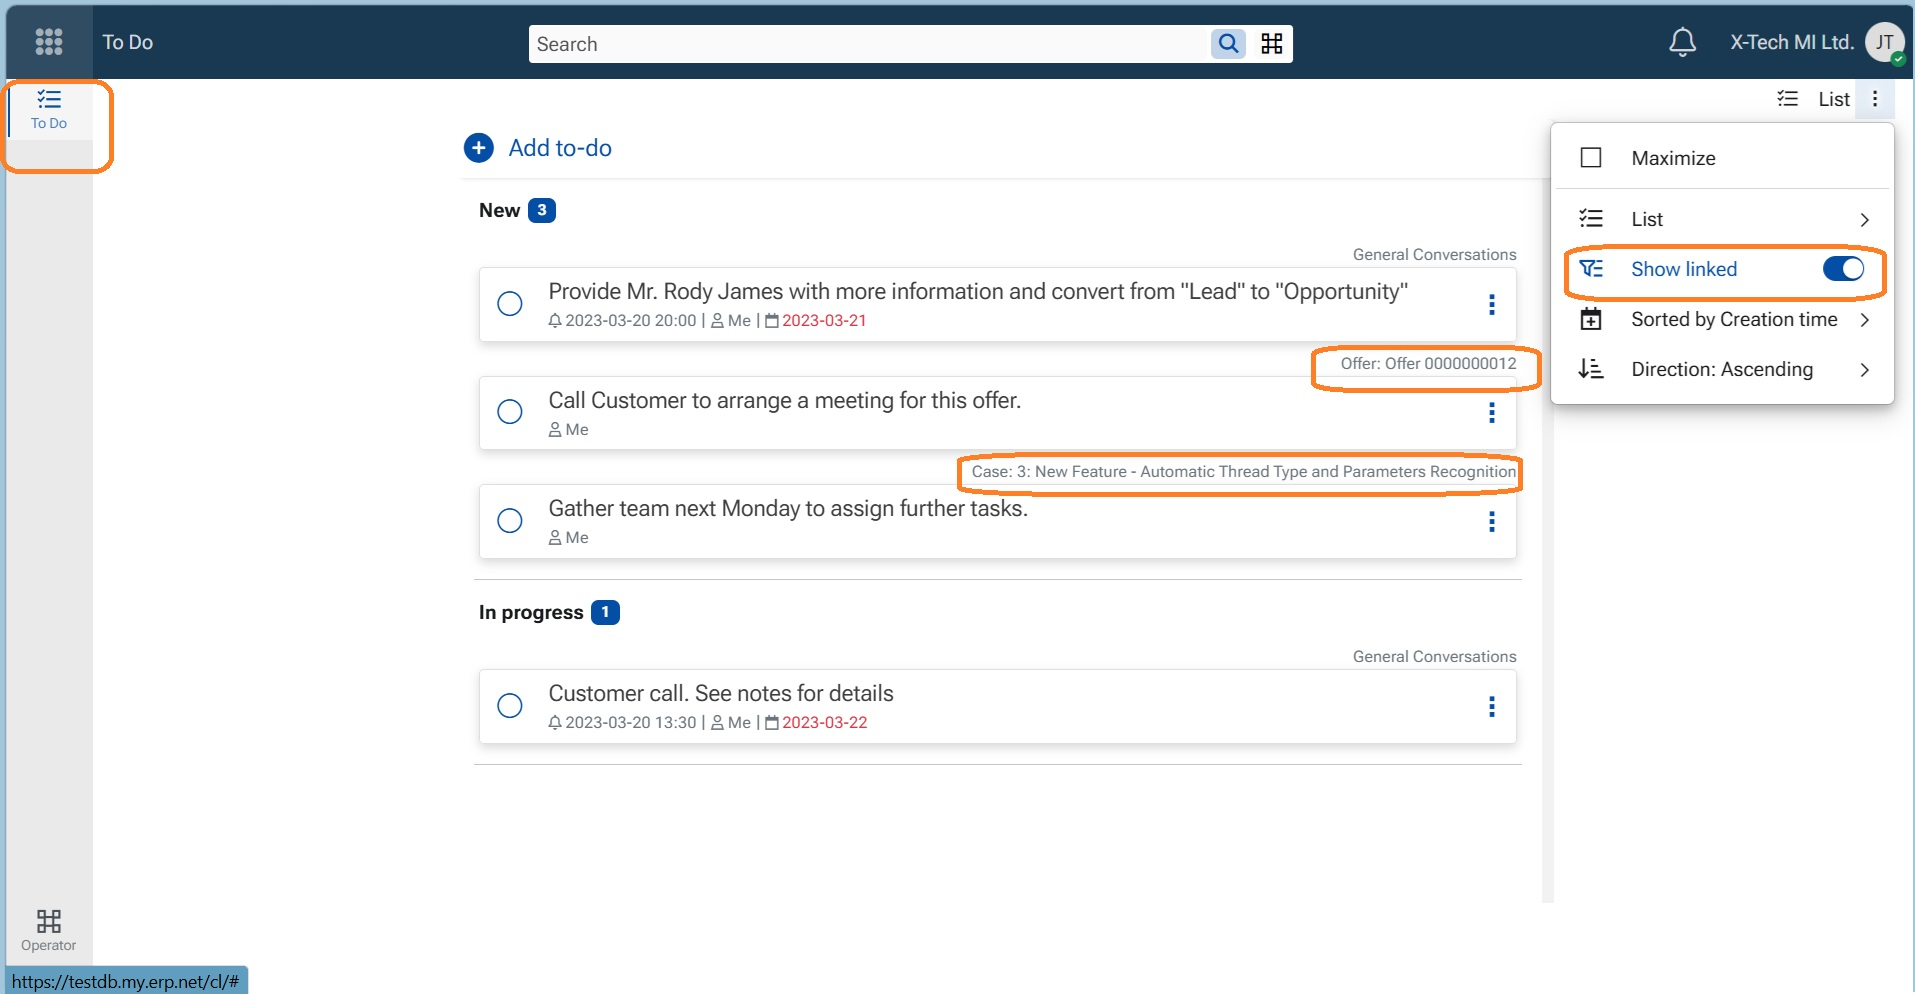Mark 'Call Customer to arrange' task complete

pos(510,412)
